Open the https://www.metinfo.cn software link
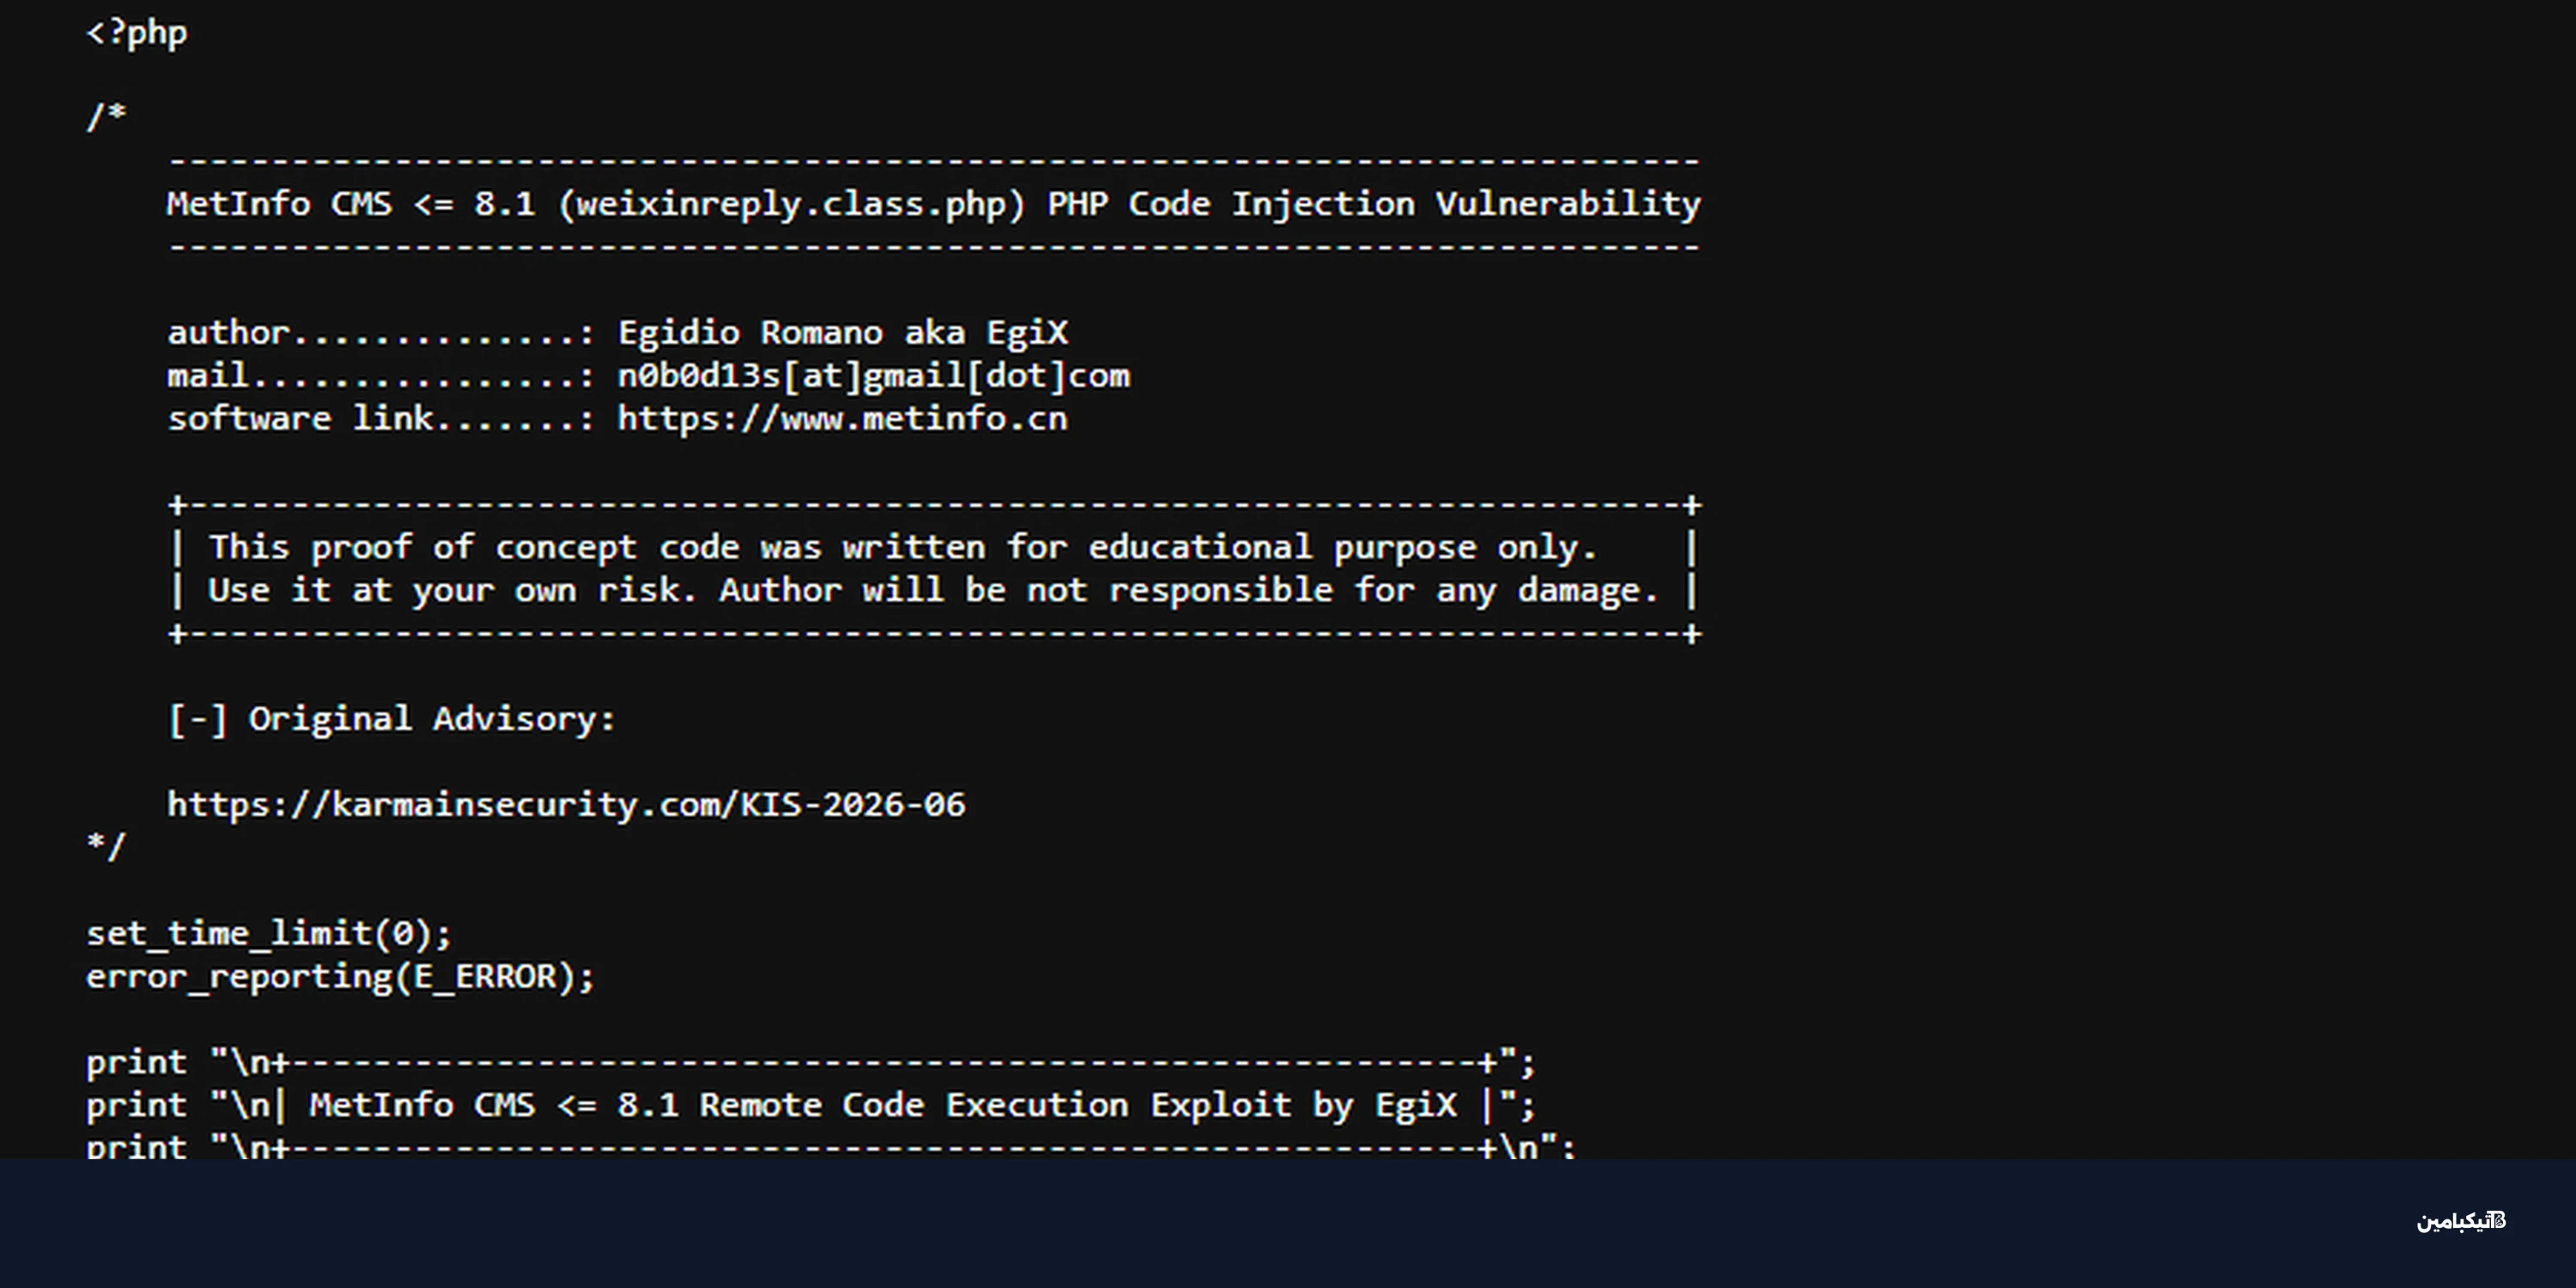2576x1288 pixels. pos(842,419)
